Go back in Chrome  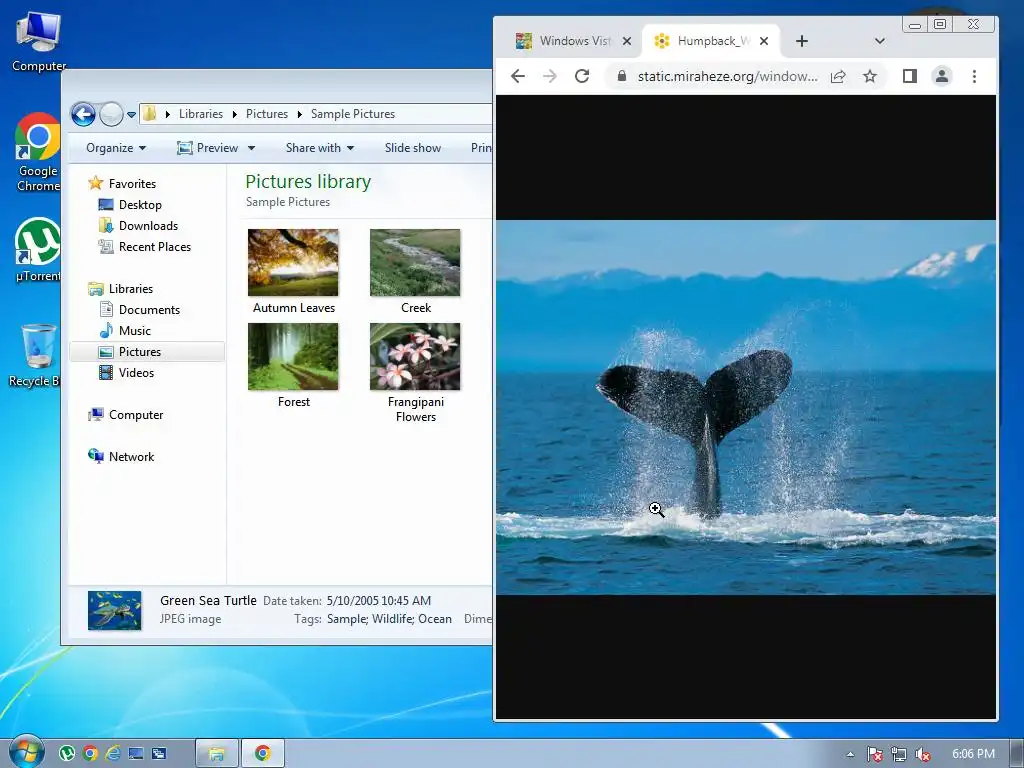point(518,76)
